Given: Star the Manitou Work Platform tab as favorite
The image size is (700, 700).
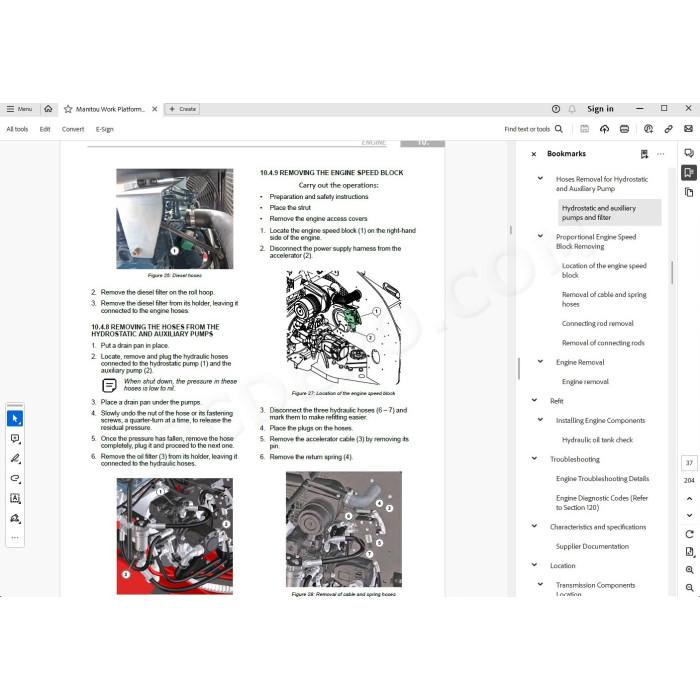Looking at the screenshot, I should [x=68, y=109].
